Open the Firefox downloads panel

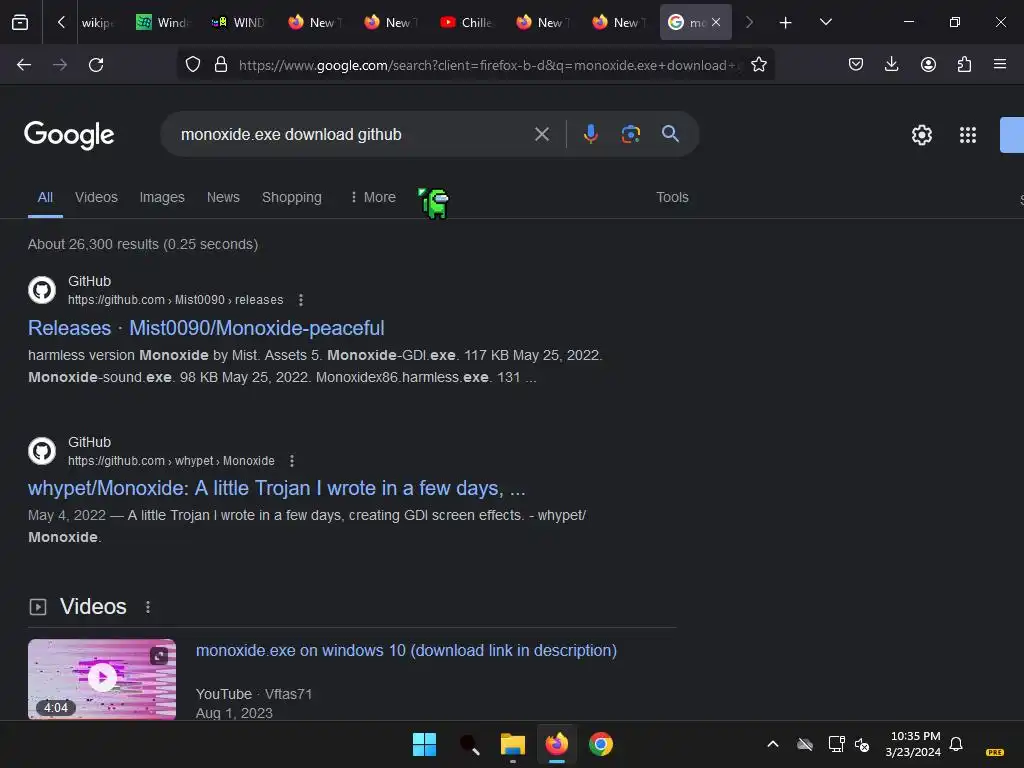[891, 65]
